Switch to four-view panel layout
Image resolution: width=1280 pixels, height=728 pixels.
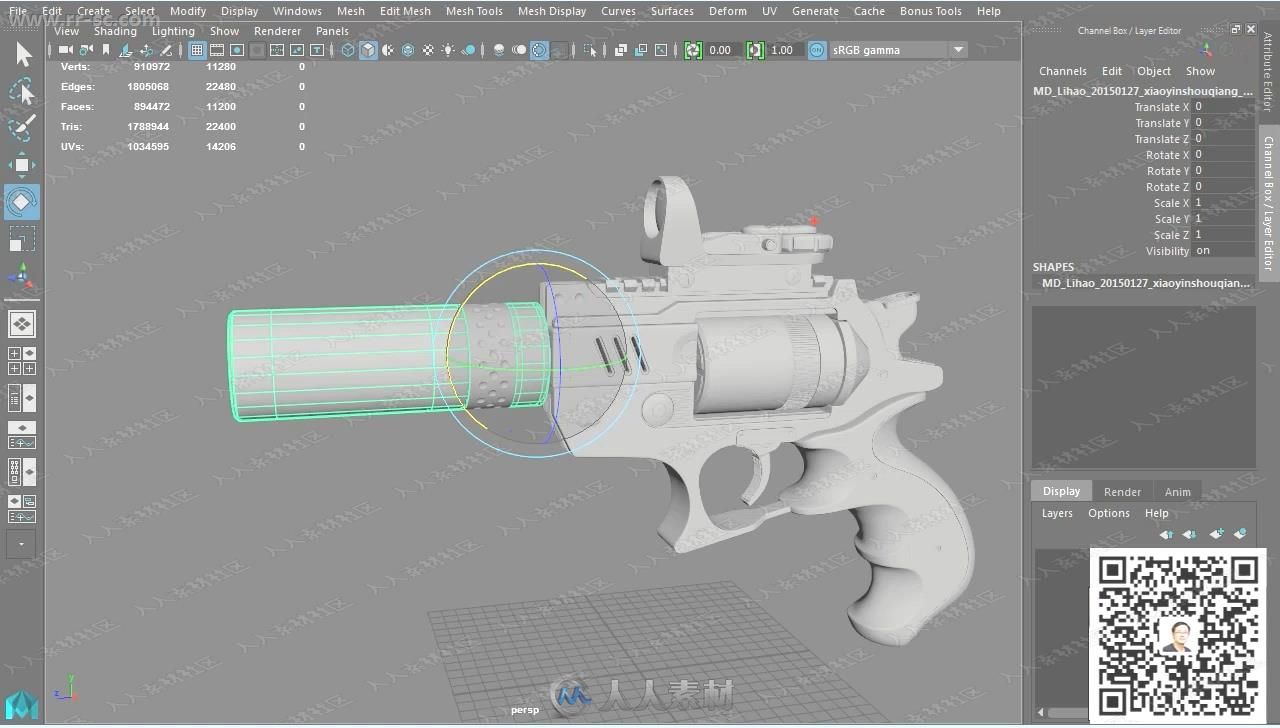[22, 361]
